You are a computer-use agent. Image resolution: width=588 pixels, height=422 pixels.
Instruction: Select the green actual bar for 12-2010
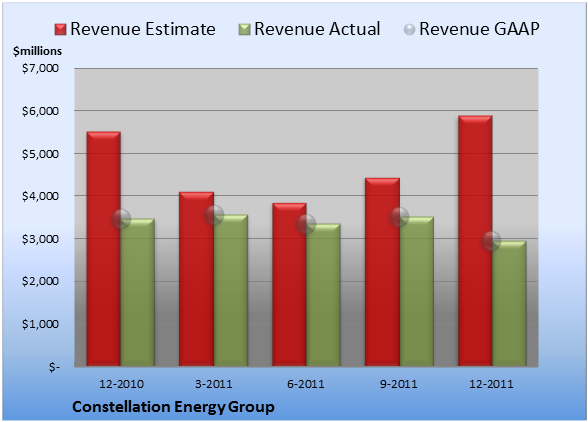[138, 292]
